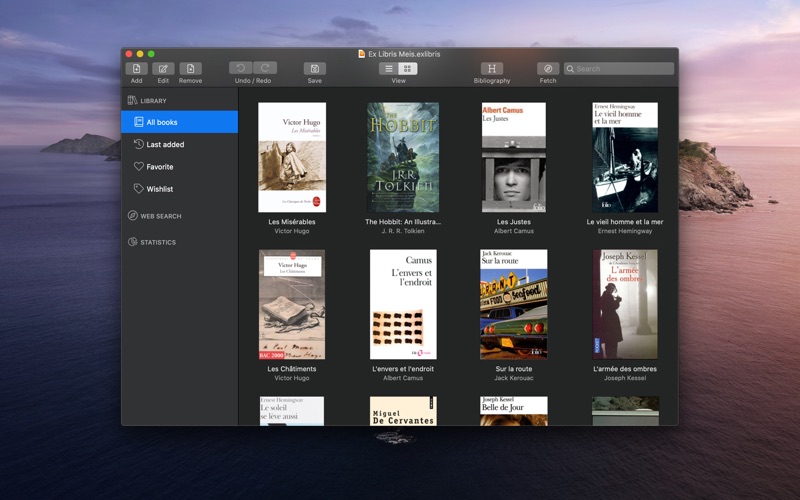Click the Save toolbar icon

coord(315,68)
